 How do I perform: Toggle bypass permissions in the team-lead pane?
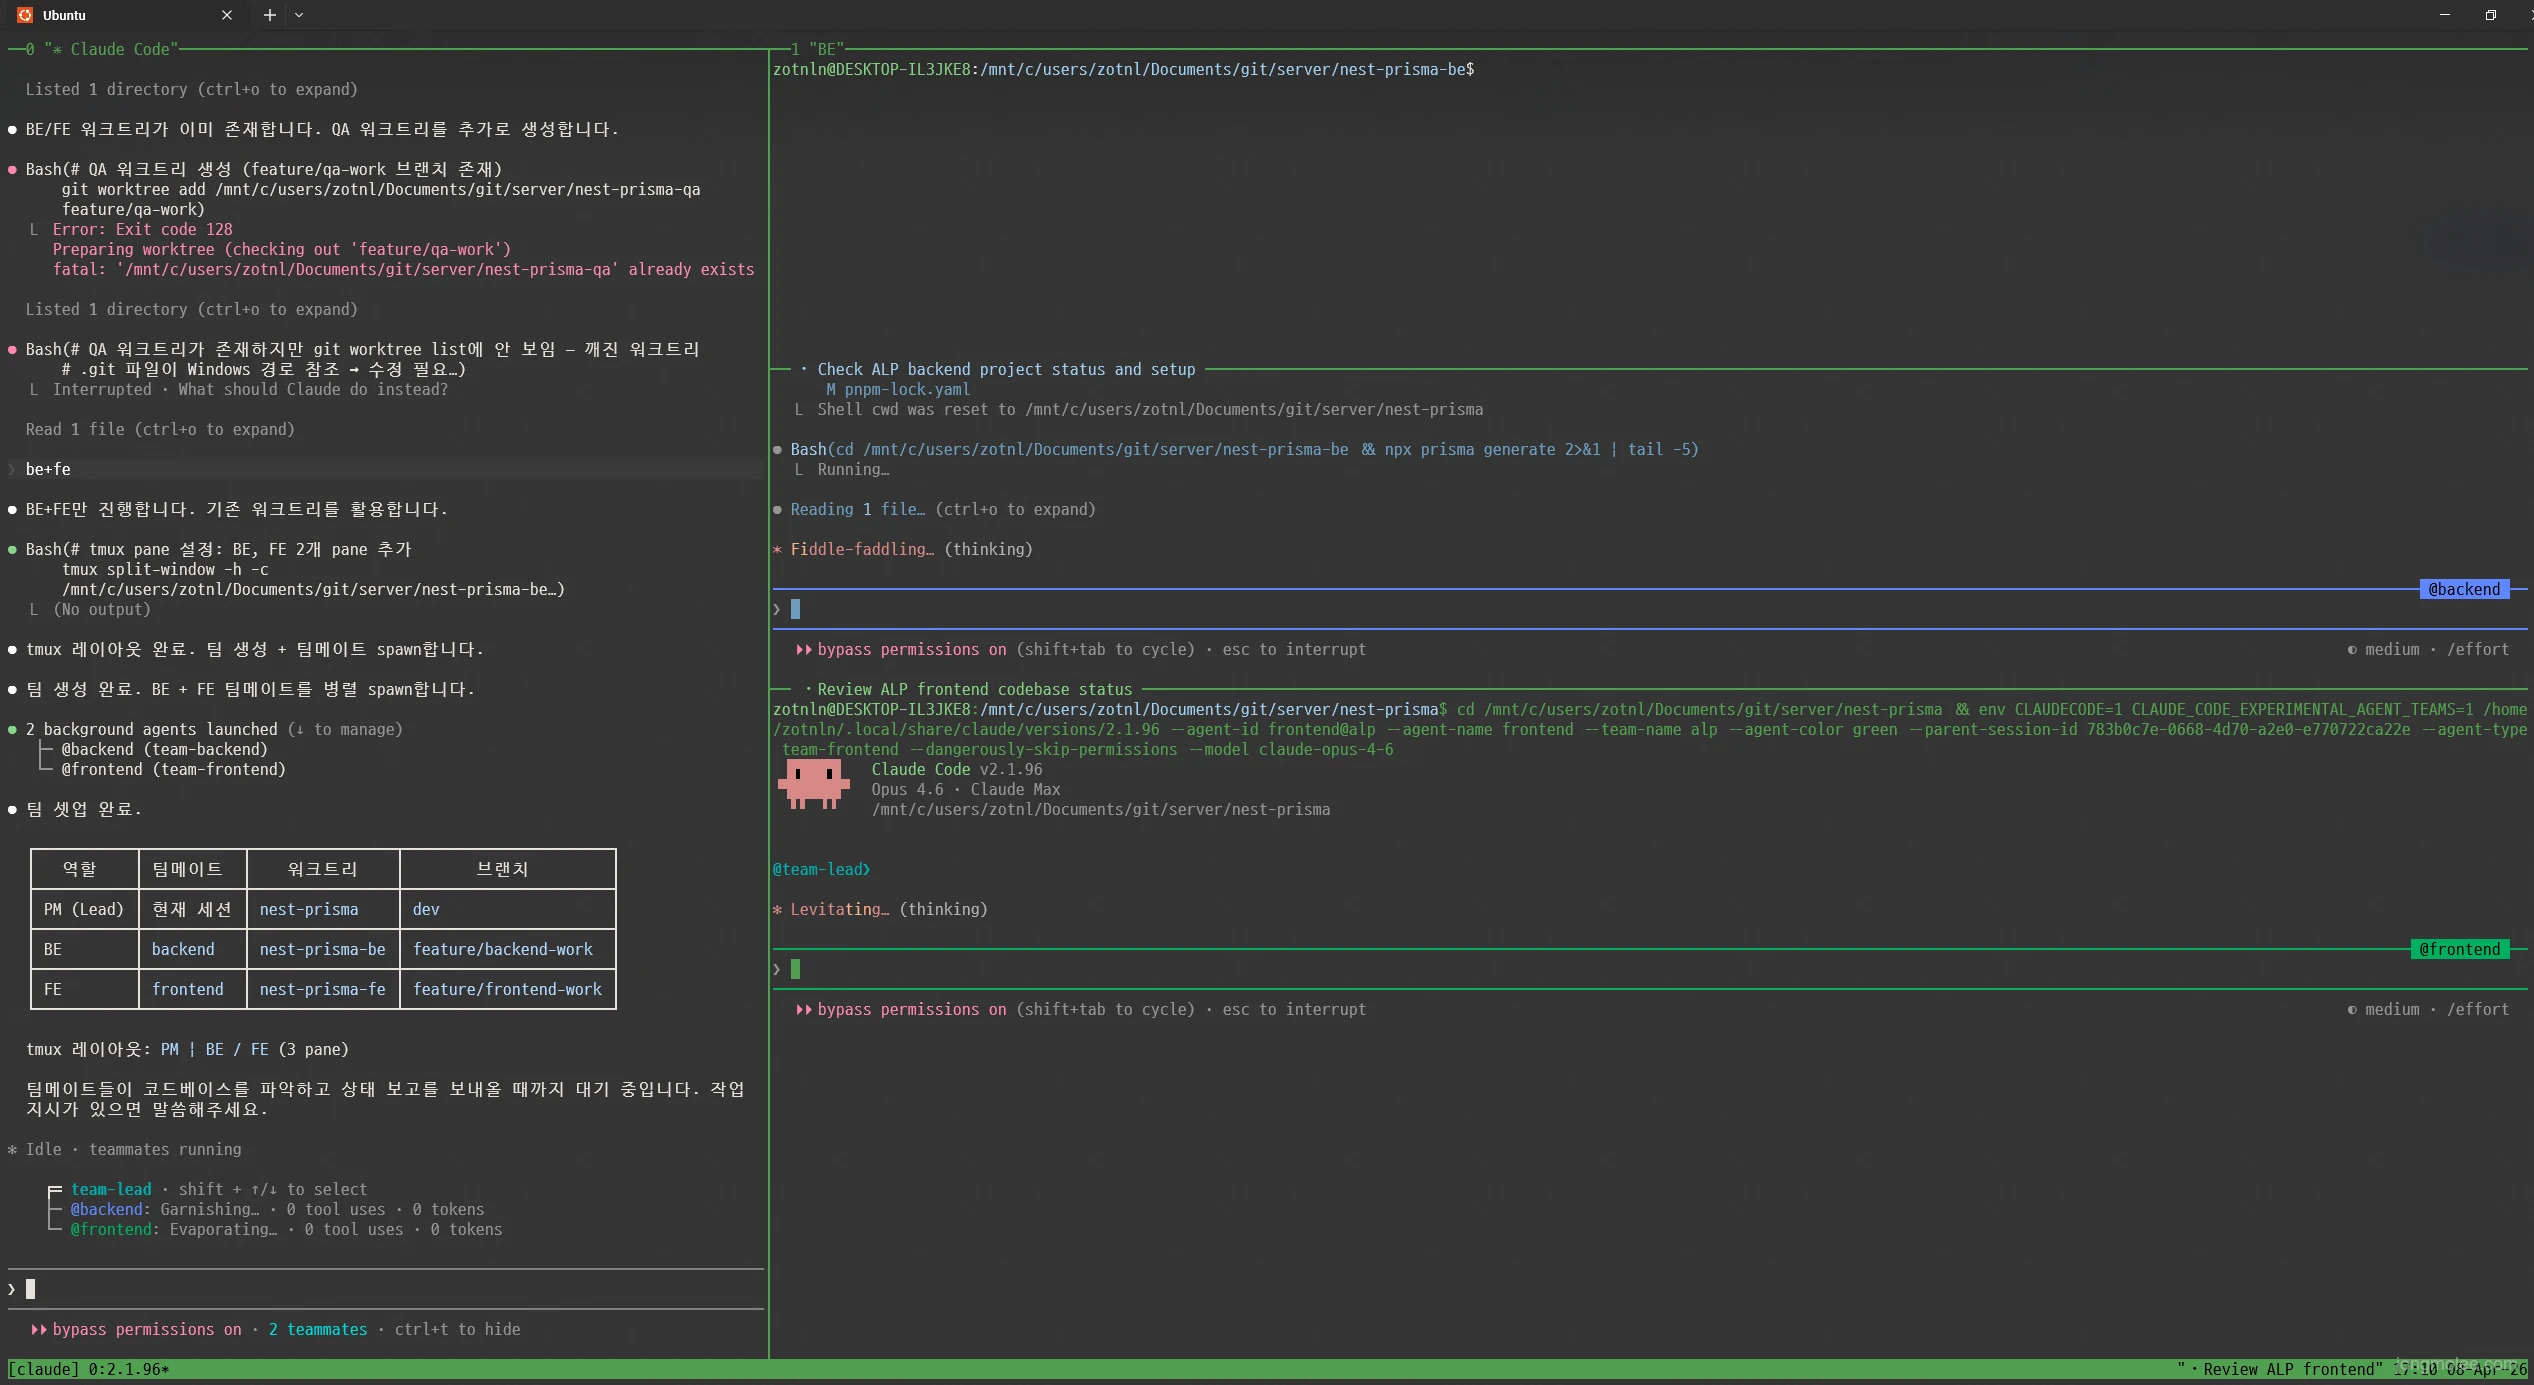(x=145, y=1330)
